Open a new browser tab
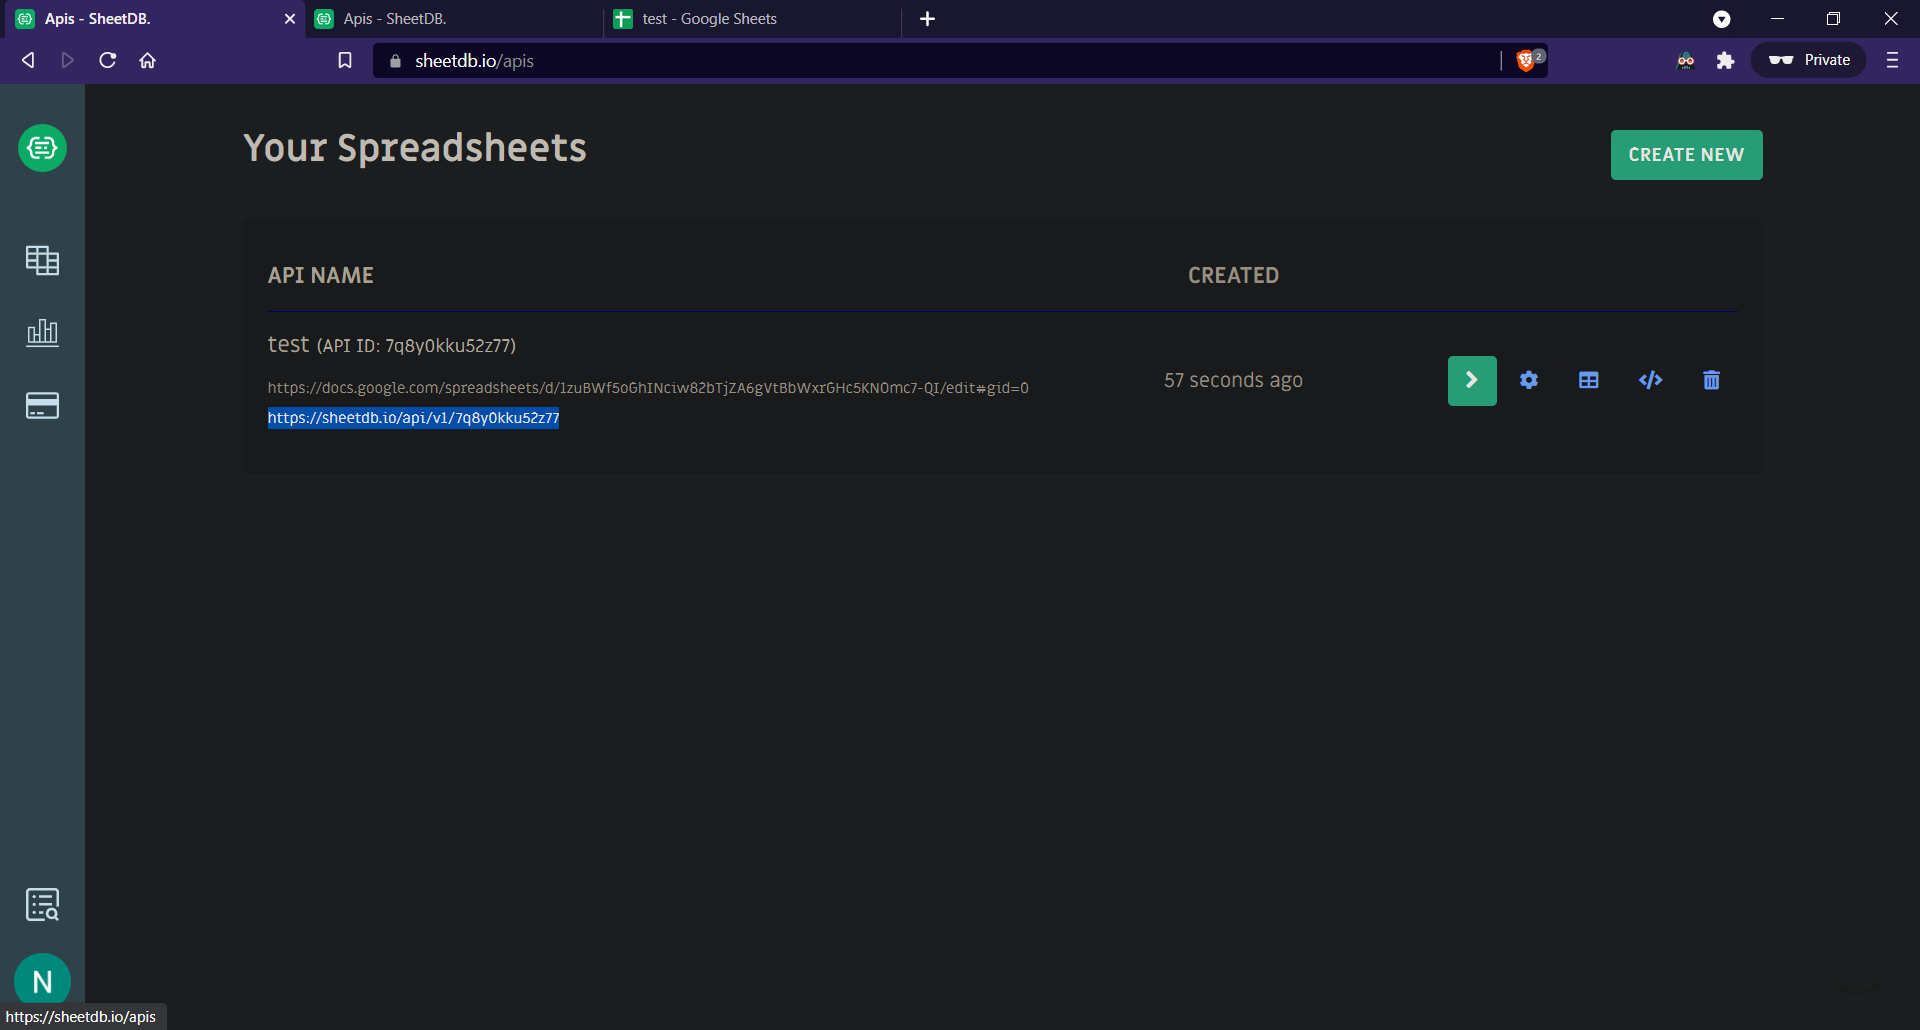Viewport: 1920px width, 1030px height. pos(927,19)
